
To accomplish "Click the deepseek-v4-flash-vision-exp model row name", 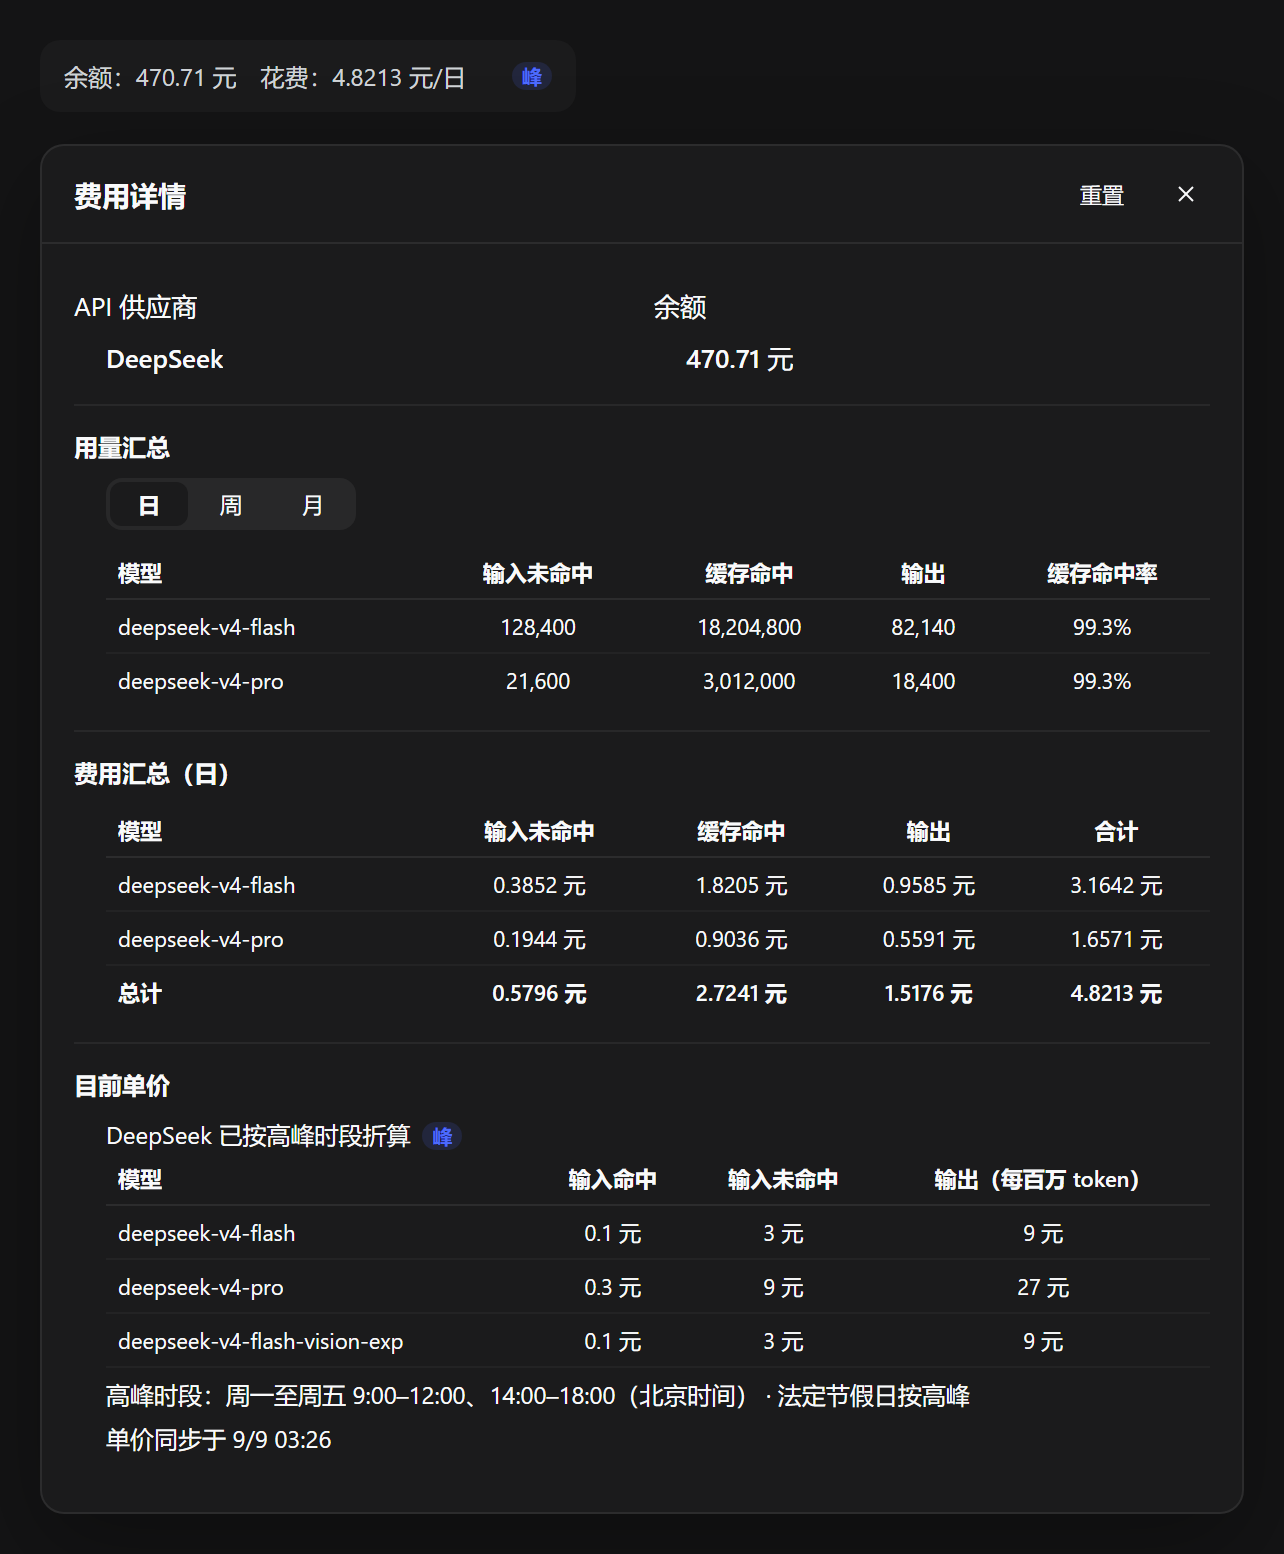I will [260, 1342].
